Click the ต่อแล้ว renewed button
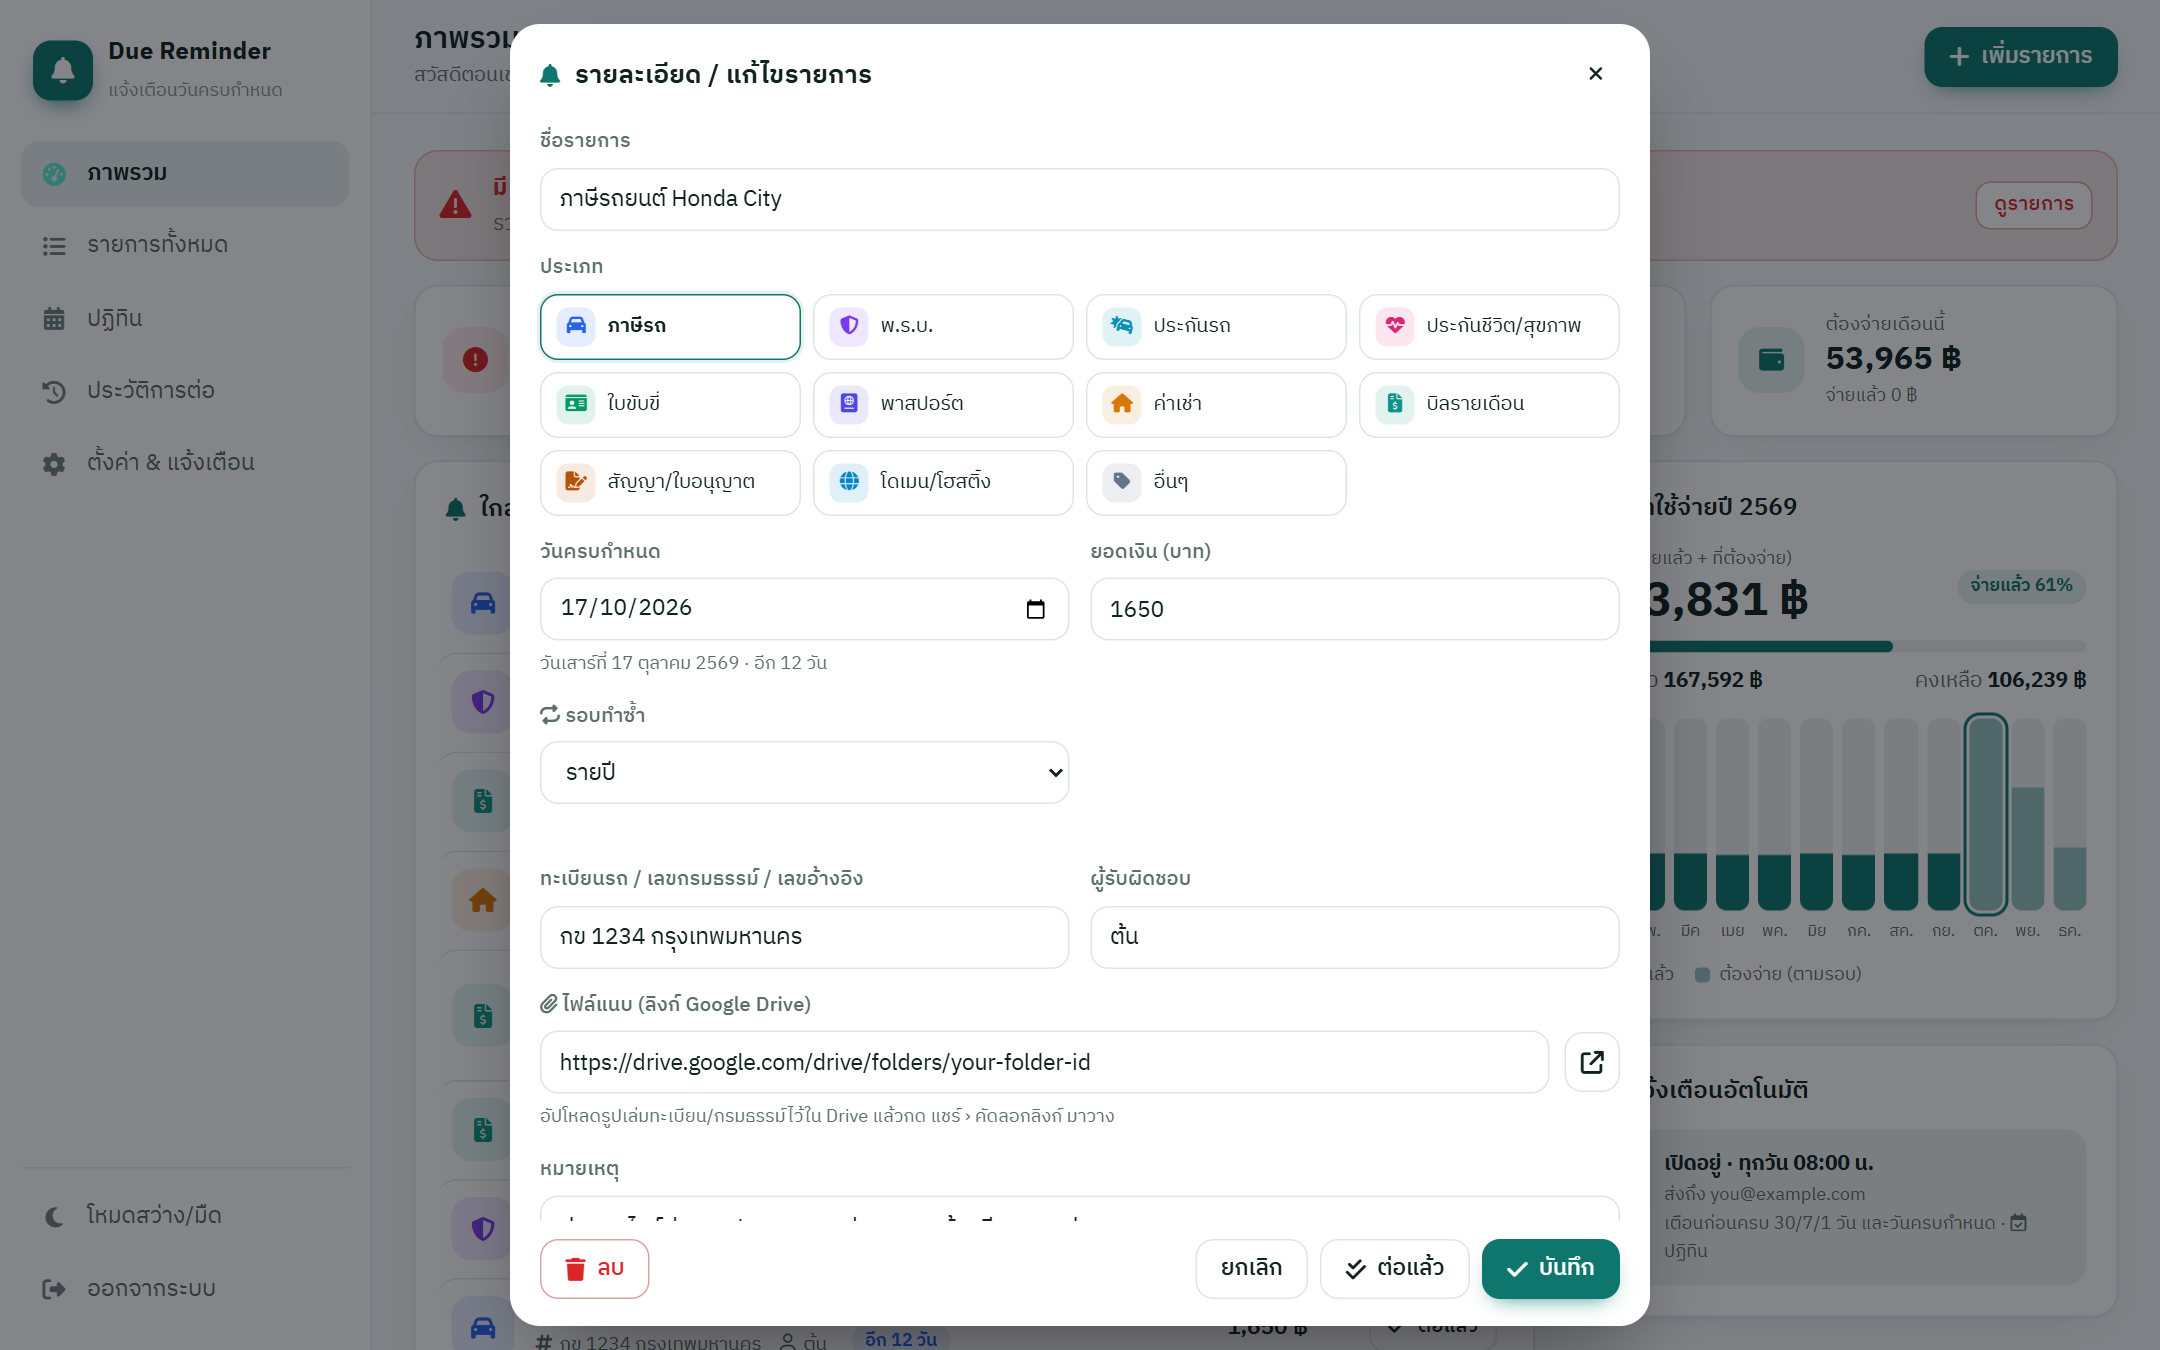This screenshot has height=1350, width=2160. tap(1394, 1269)
